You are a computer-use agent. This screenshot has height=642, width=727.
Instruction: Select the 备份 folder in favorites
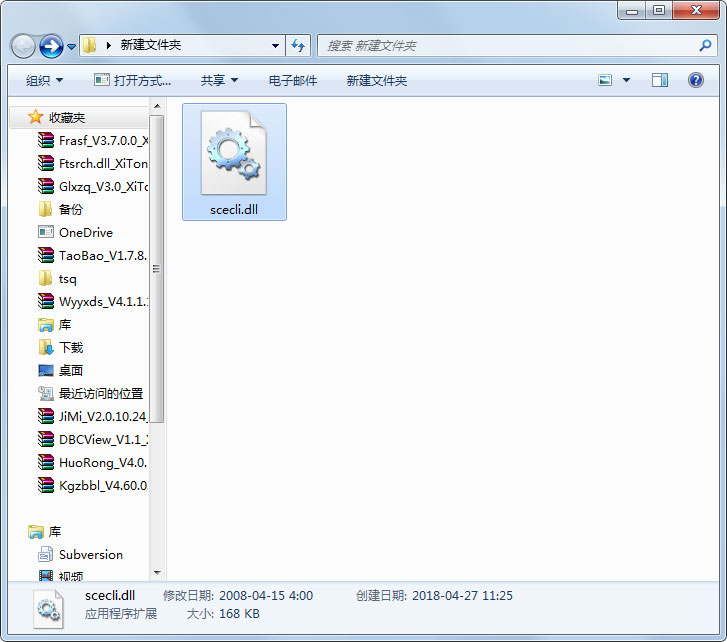point(70,209)
